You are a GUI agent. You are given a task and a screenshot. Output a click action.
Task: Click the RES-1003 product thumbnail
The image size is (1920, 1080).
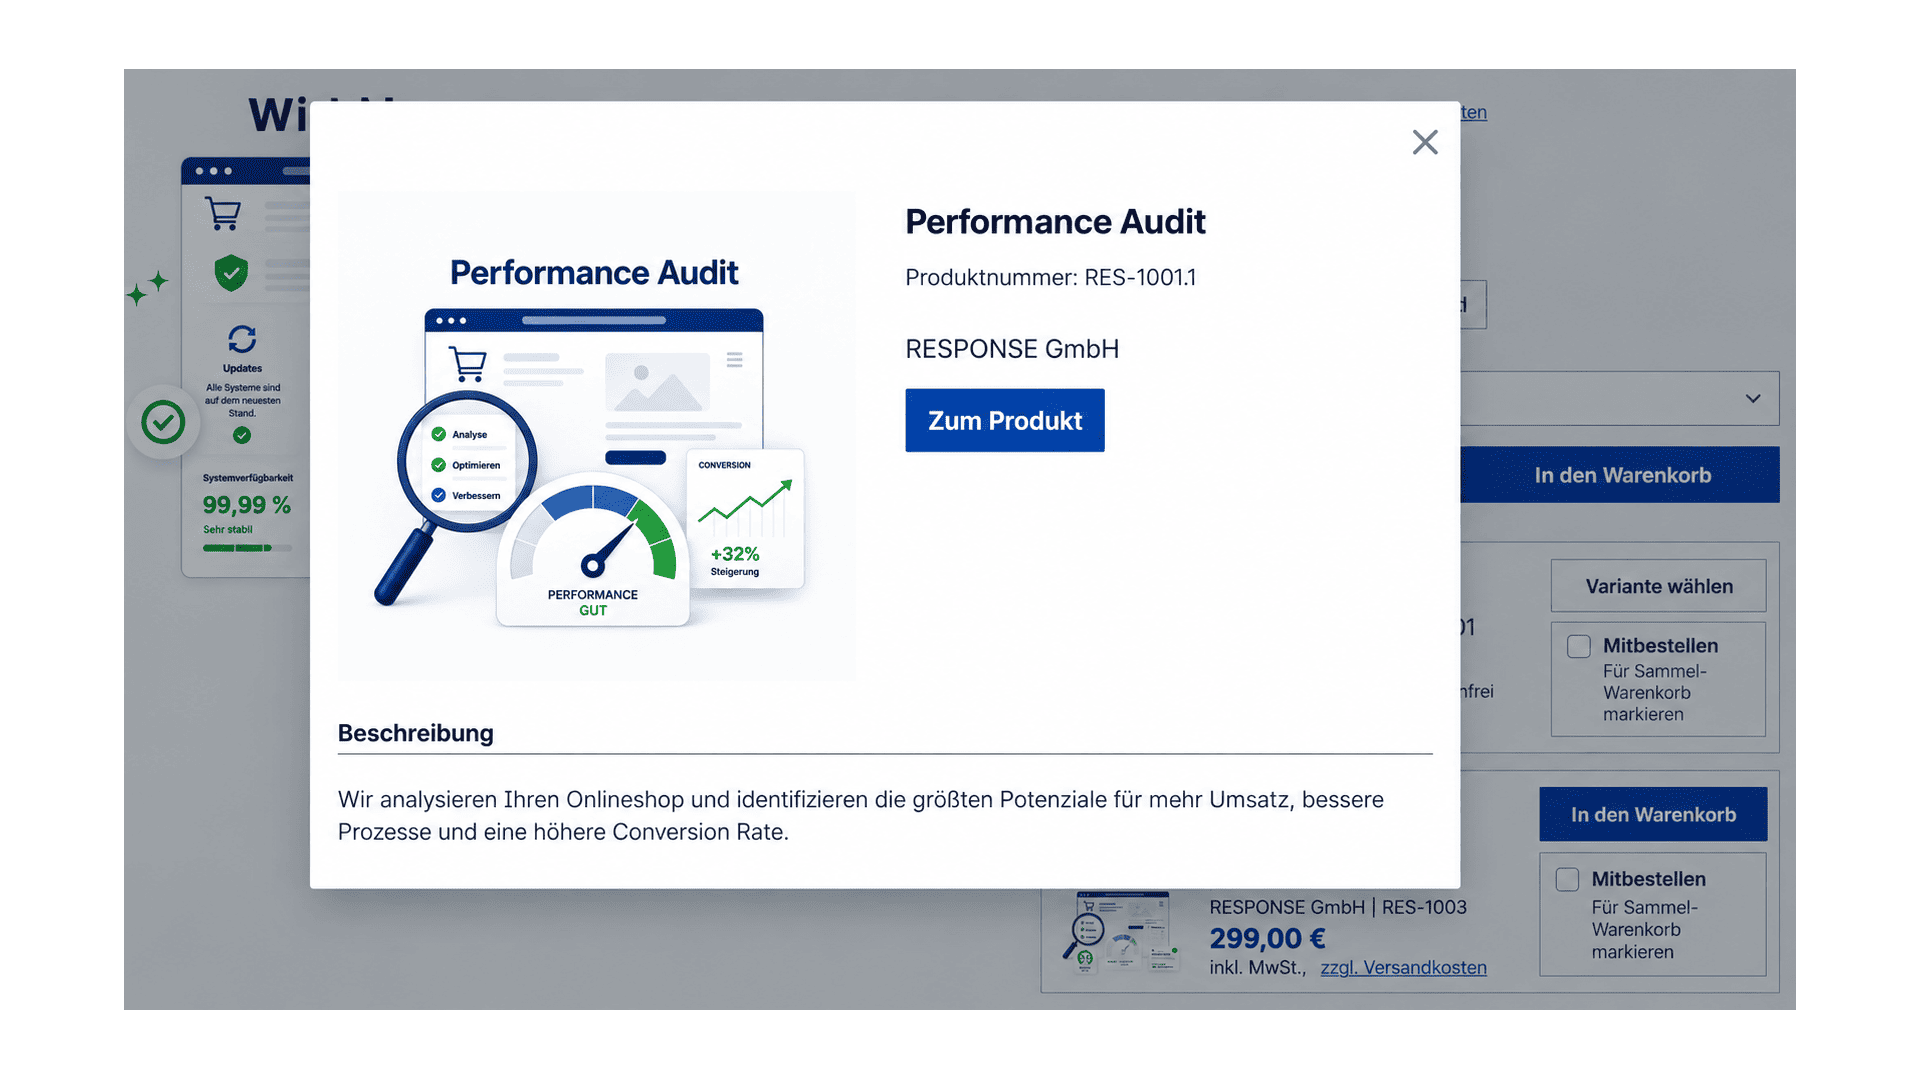click(1122, 933)
